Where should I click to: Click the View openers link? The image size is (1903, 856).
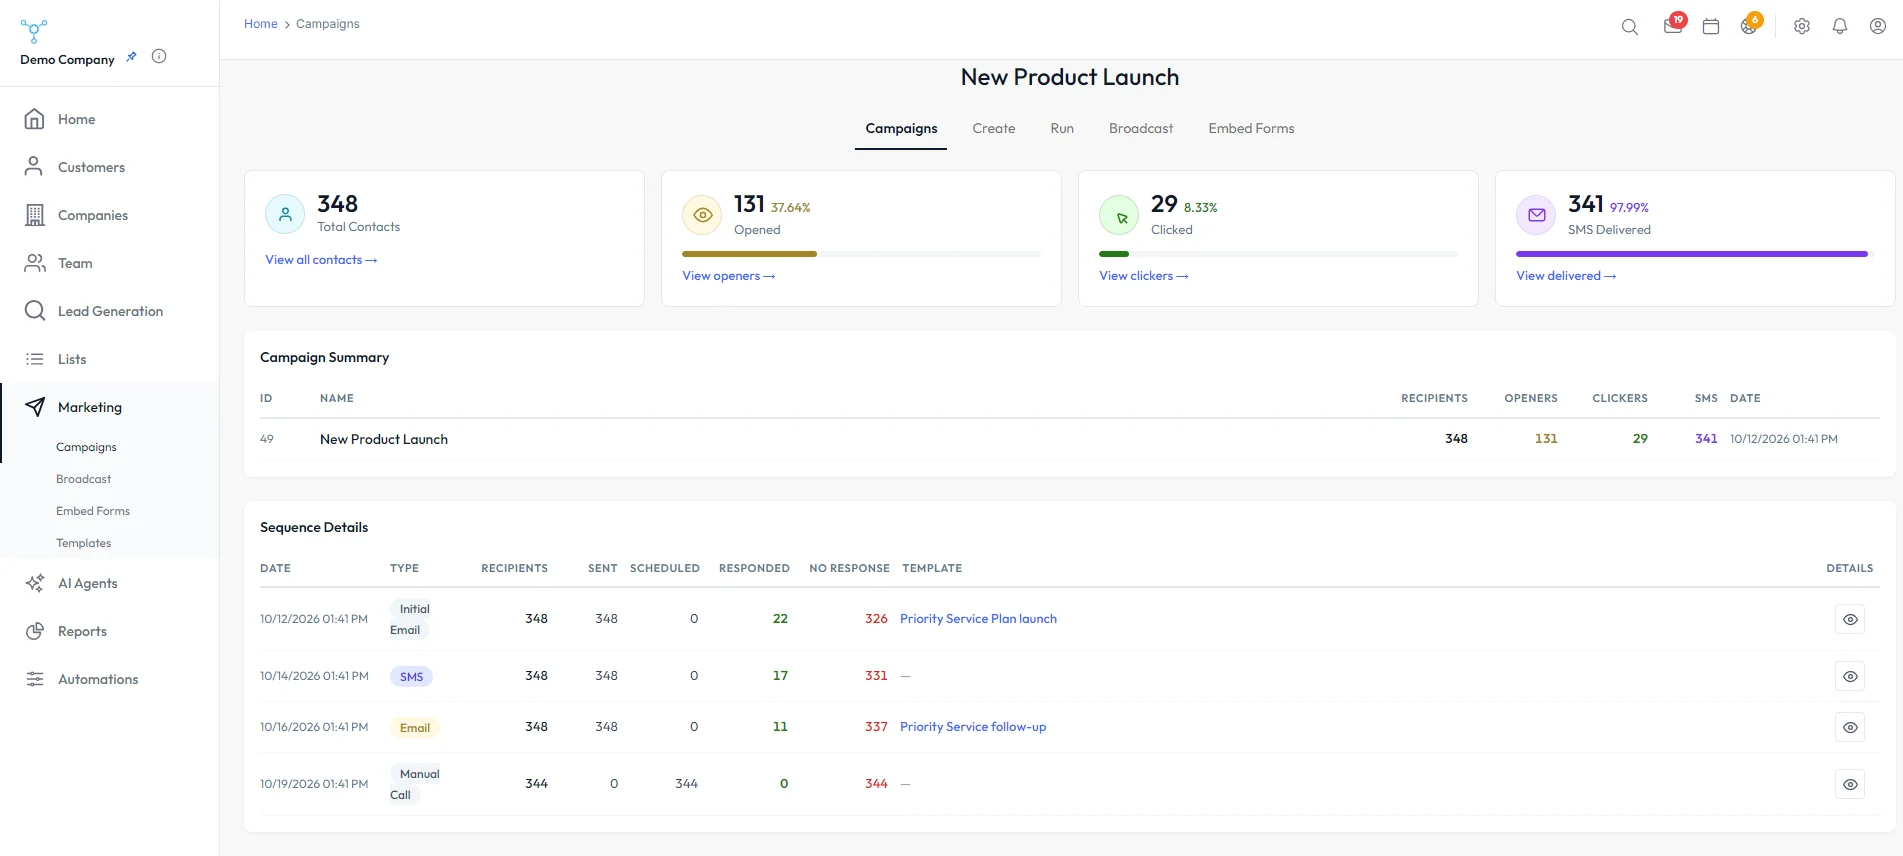(x=729, y=276)
